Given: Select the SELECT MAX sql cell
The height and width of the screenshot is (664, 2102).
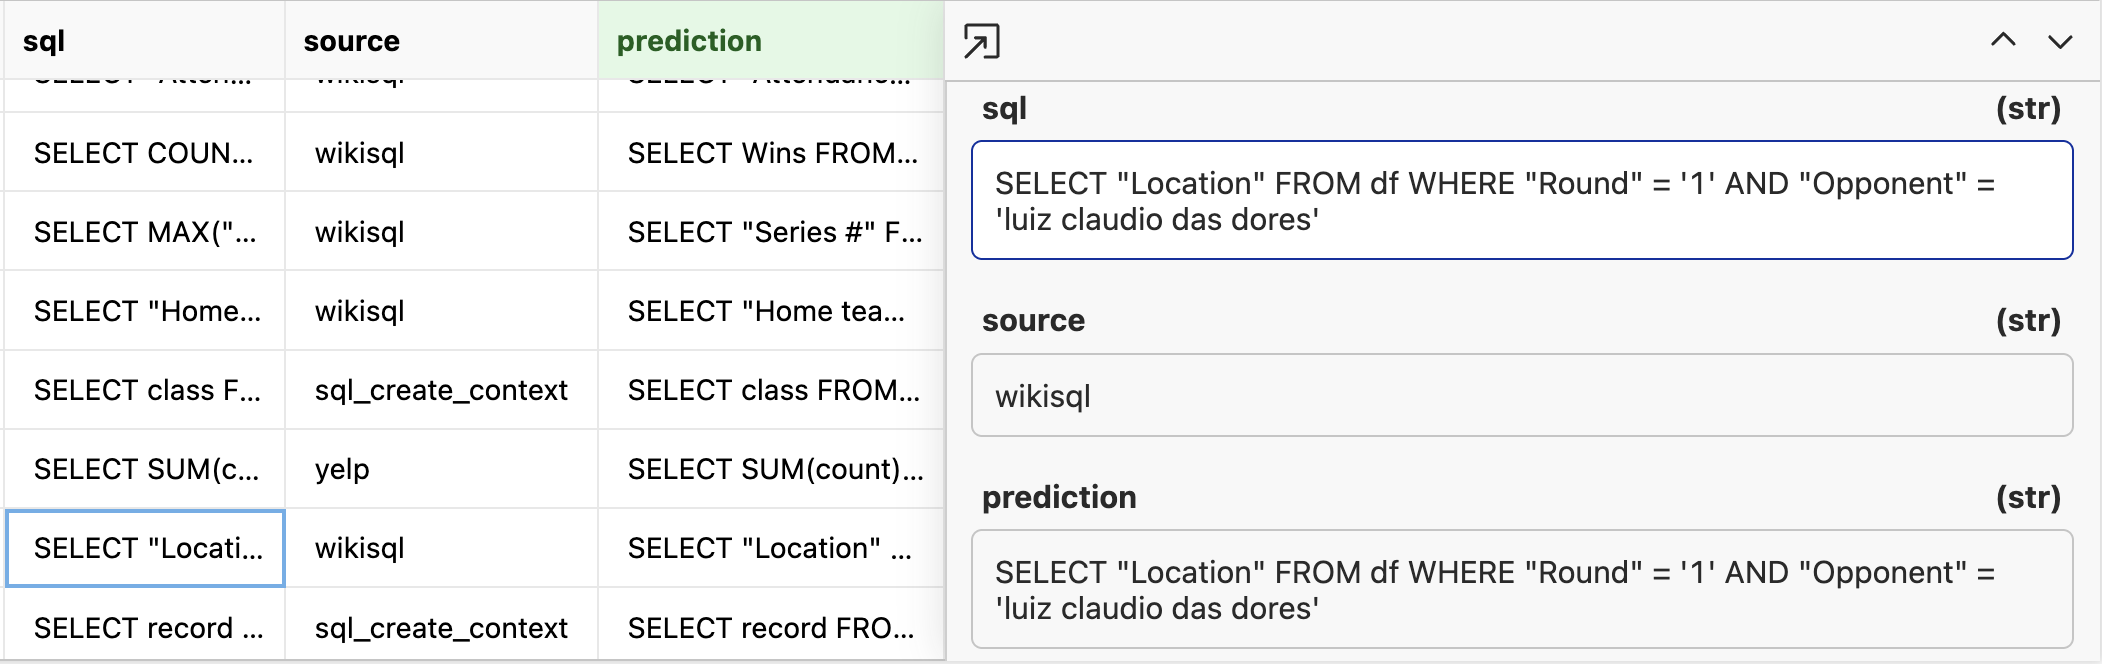Looking at the screenshot, I should [144, 232].
